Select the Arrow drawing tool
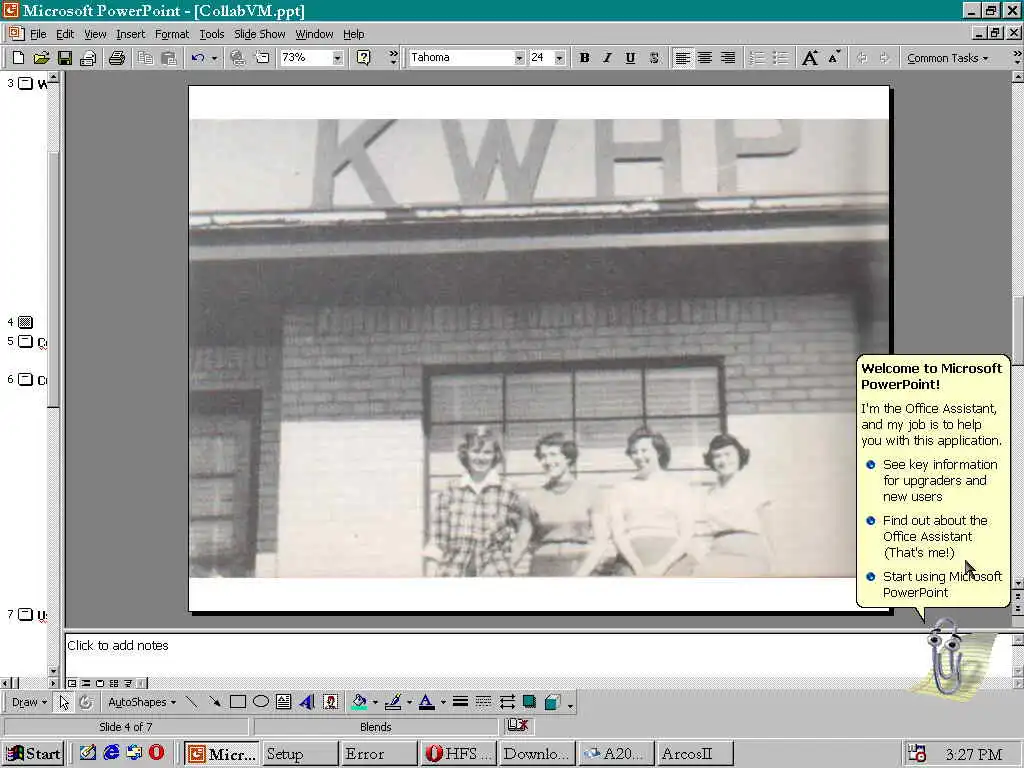1024x768 pixels. (214, 702)
